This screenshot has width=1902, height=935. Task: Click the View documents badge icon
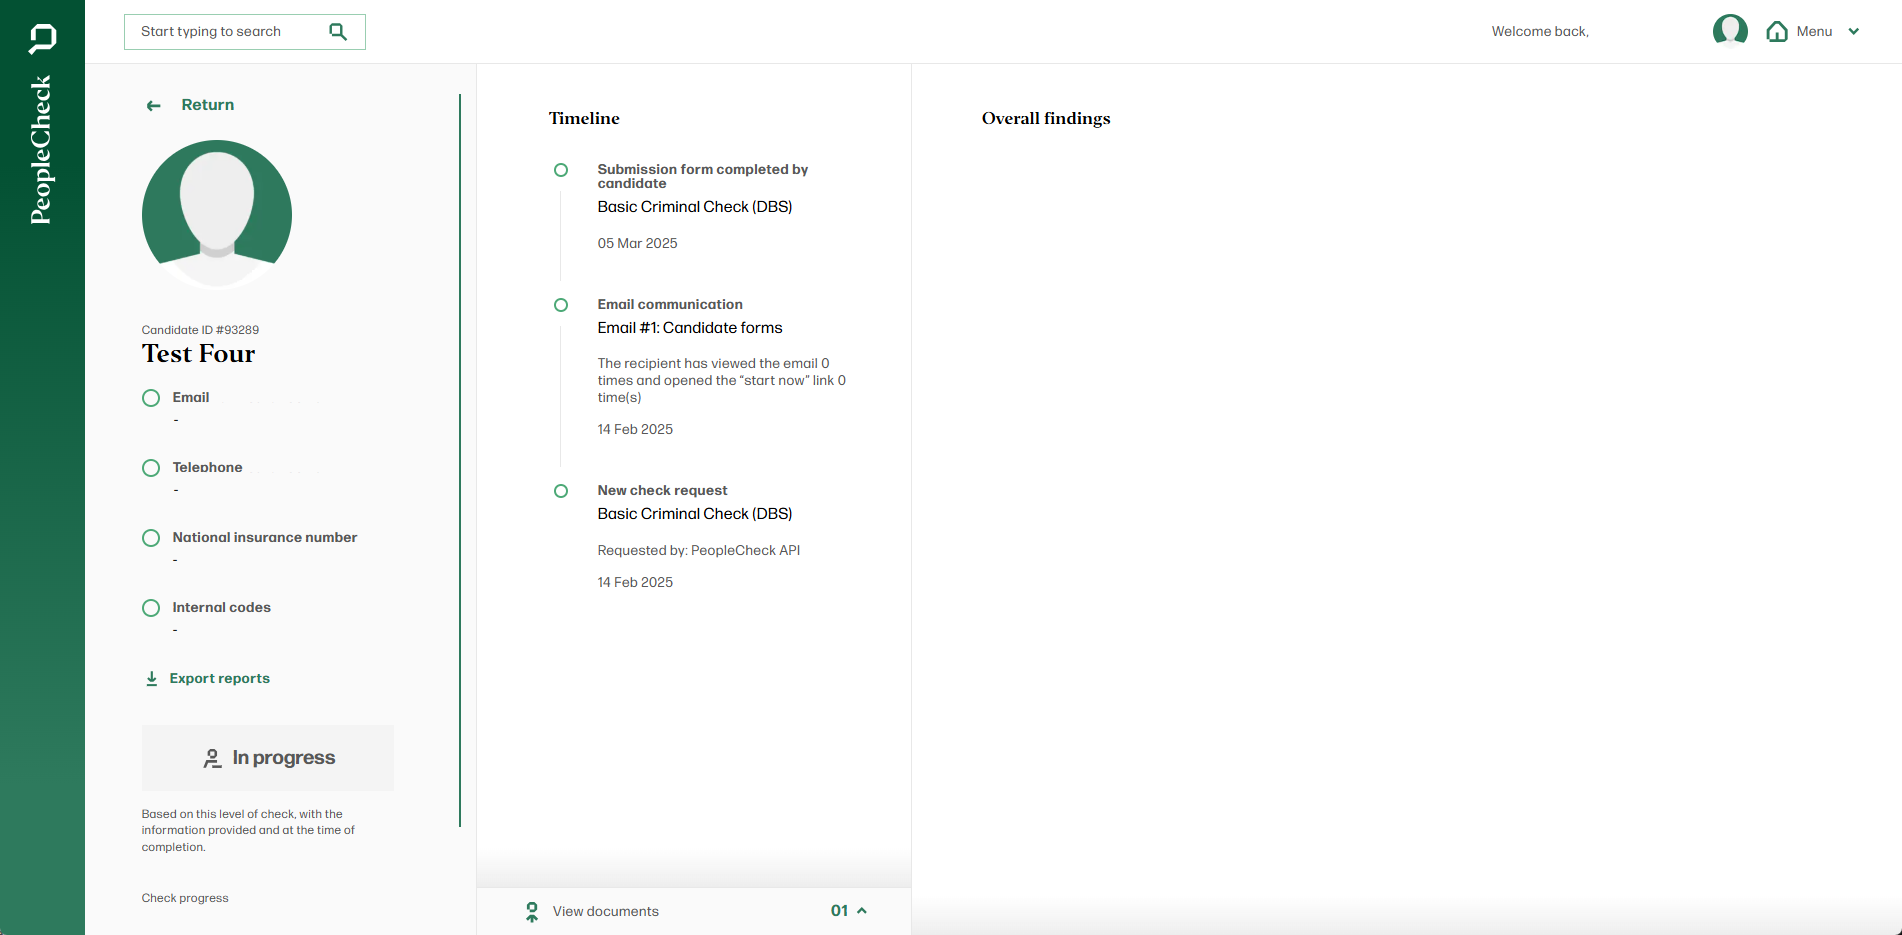pos(532,912)
